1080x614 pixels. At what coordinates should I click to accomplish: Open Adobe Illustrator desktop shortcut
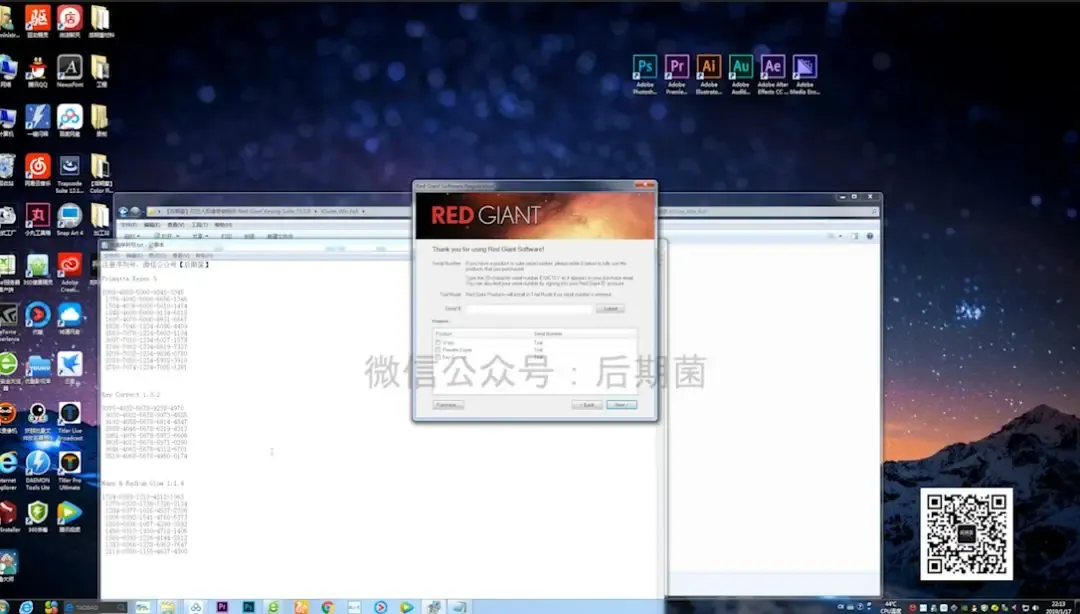pos(709,74)
